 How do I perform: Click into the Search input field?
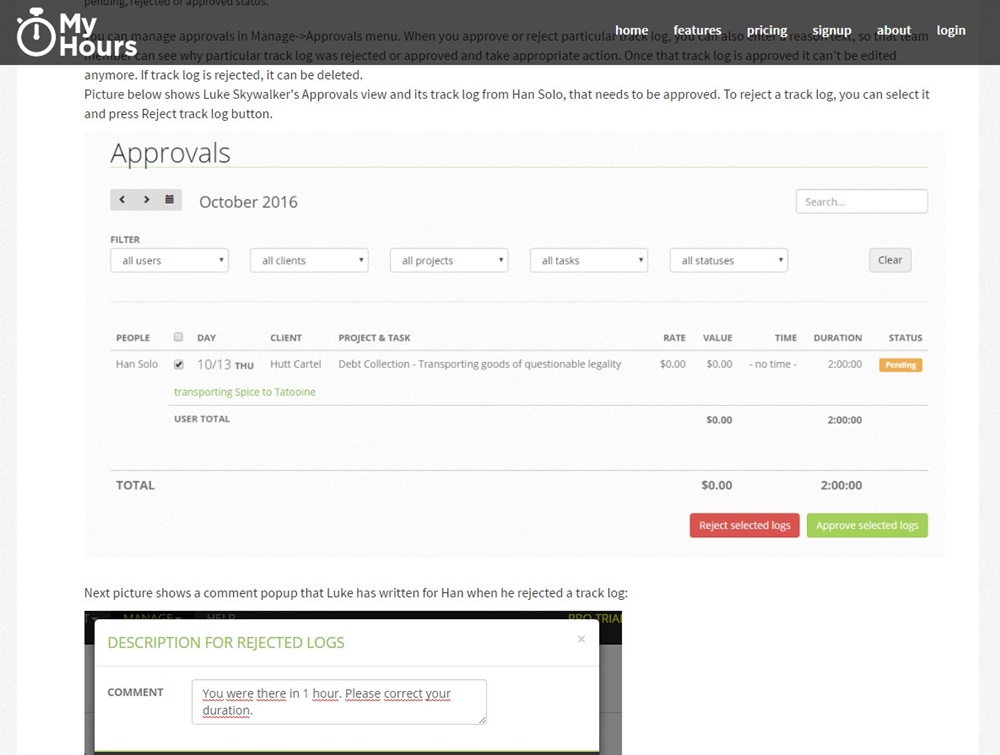pos(861,202)
